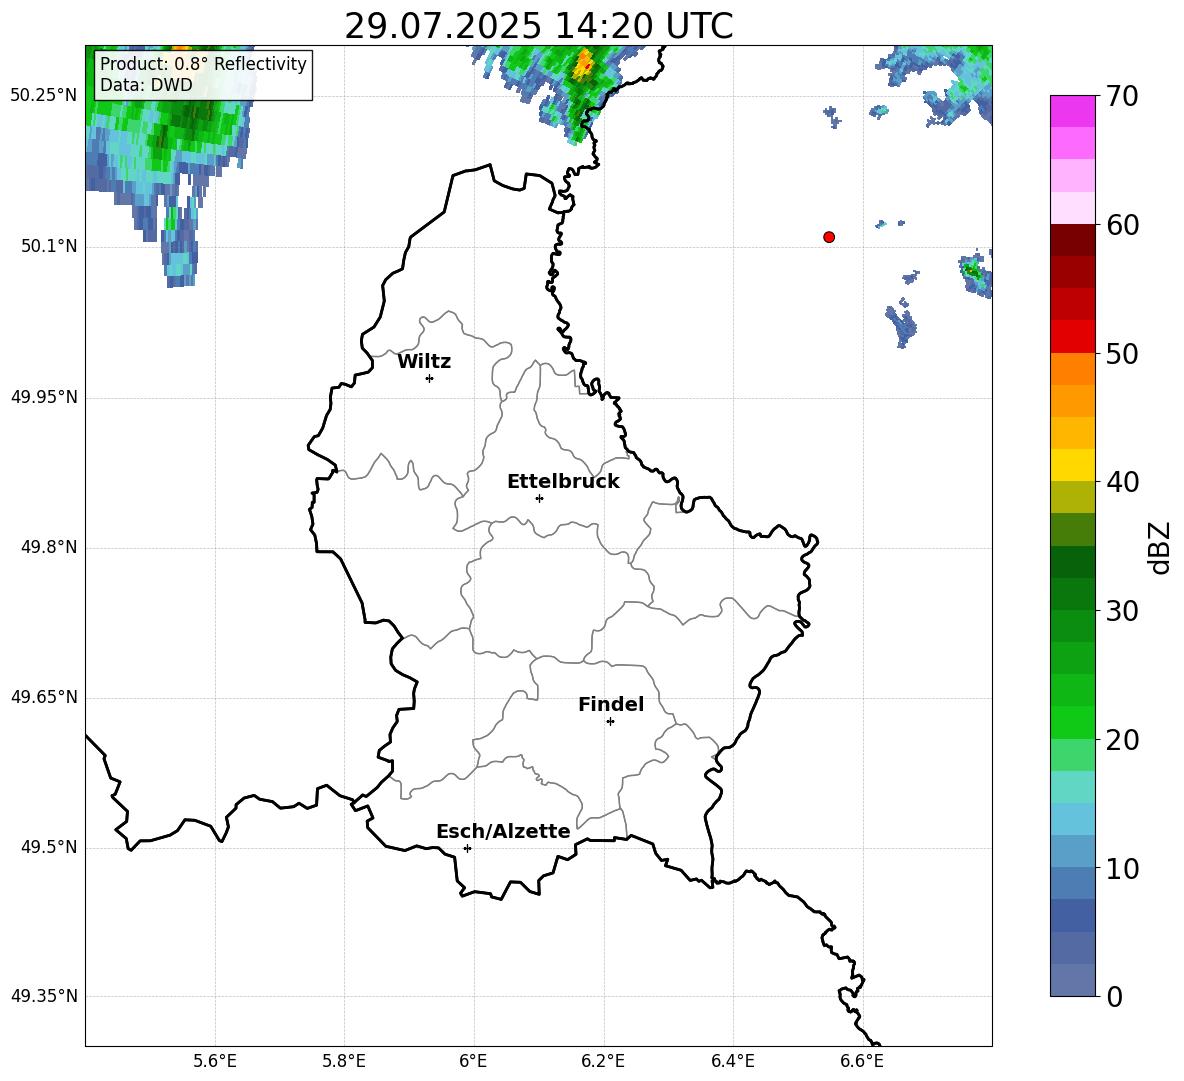The height and width of the screenshot is (1081, 1184).
Task: Click the cross marker below Ettelbruck
Action: (539, 498)
